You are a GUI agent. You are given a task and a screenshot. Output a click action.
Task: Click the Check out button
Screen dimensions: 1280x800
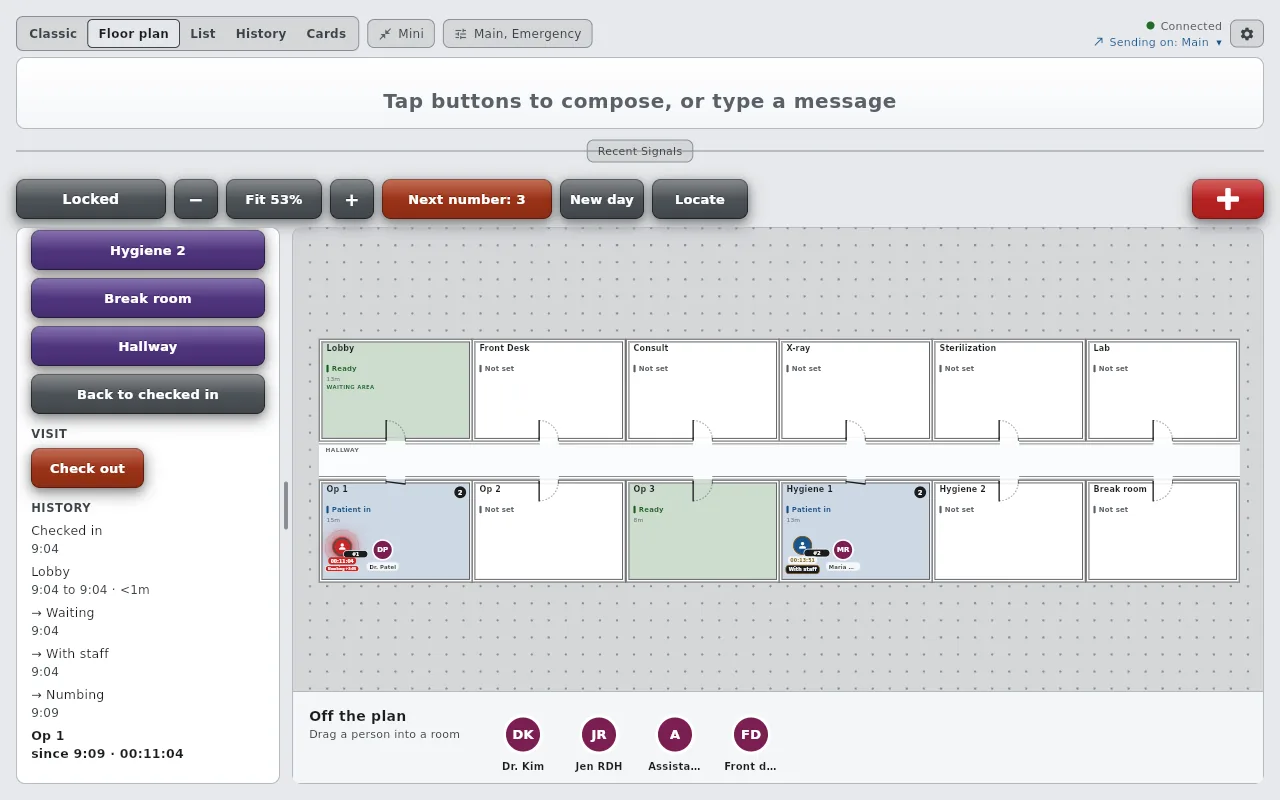coord(88,468)
